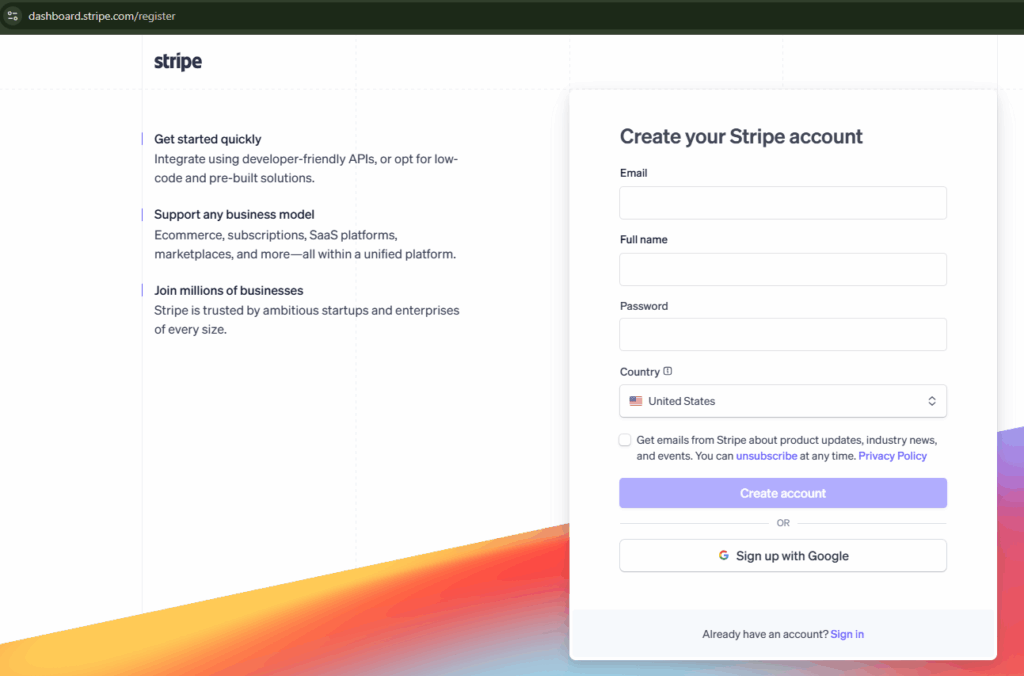Click the site information icon in address bar
This screenshot has width=1024, height=676.
pyautogui.click(x=13, y=16)
